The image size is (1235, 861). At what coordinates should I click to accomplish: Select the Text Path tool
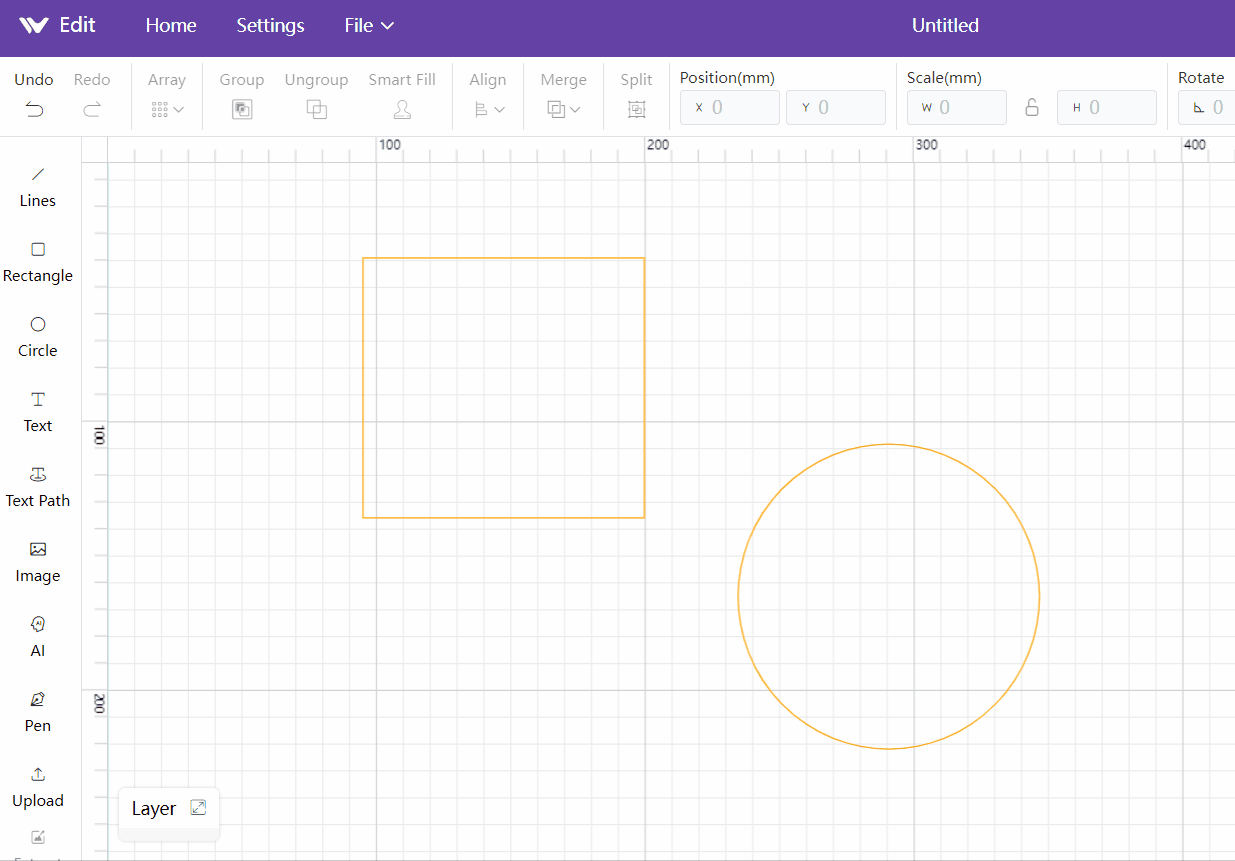click(38, 487)
